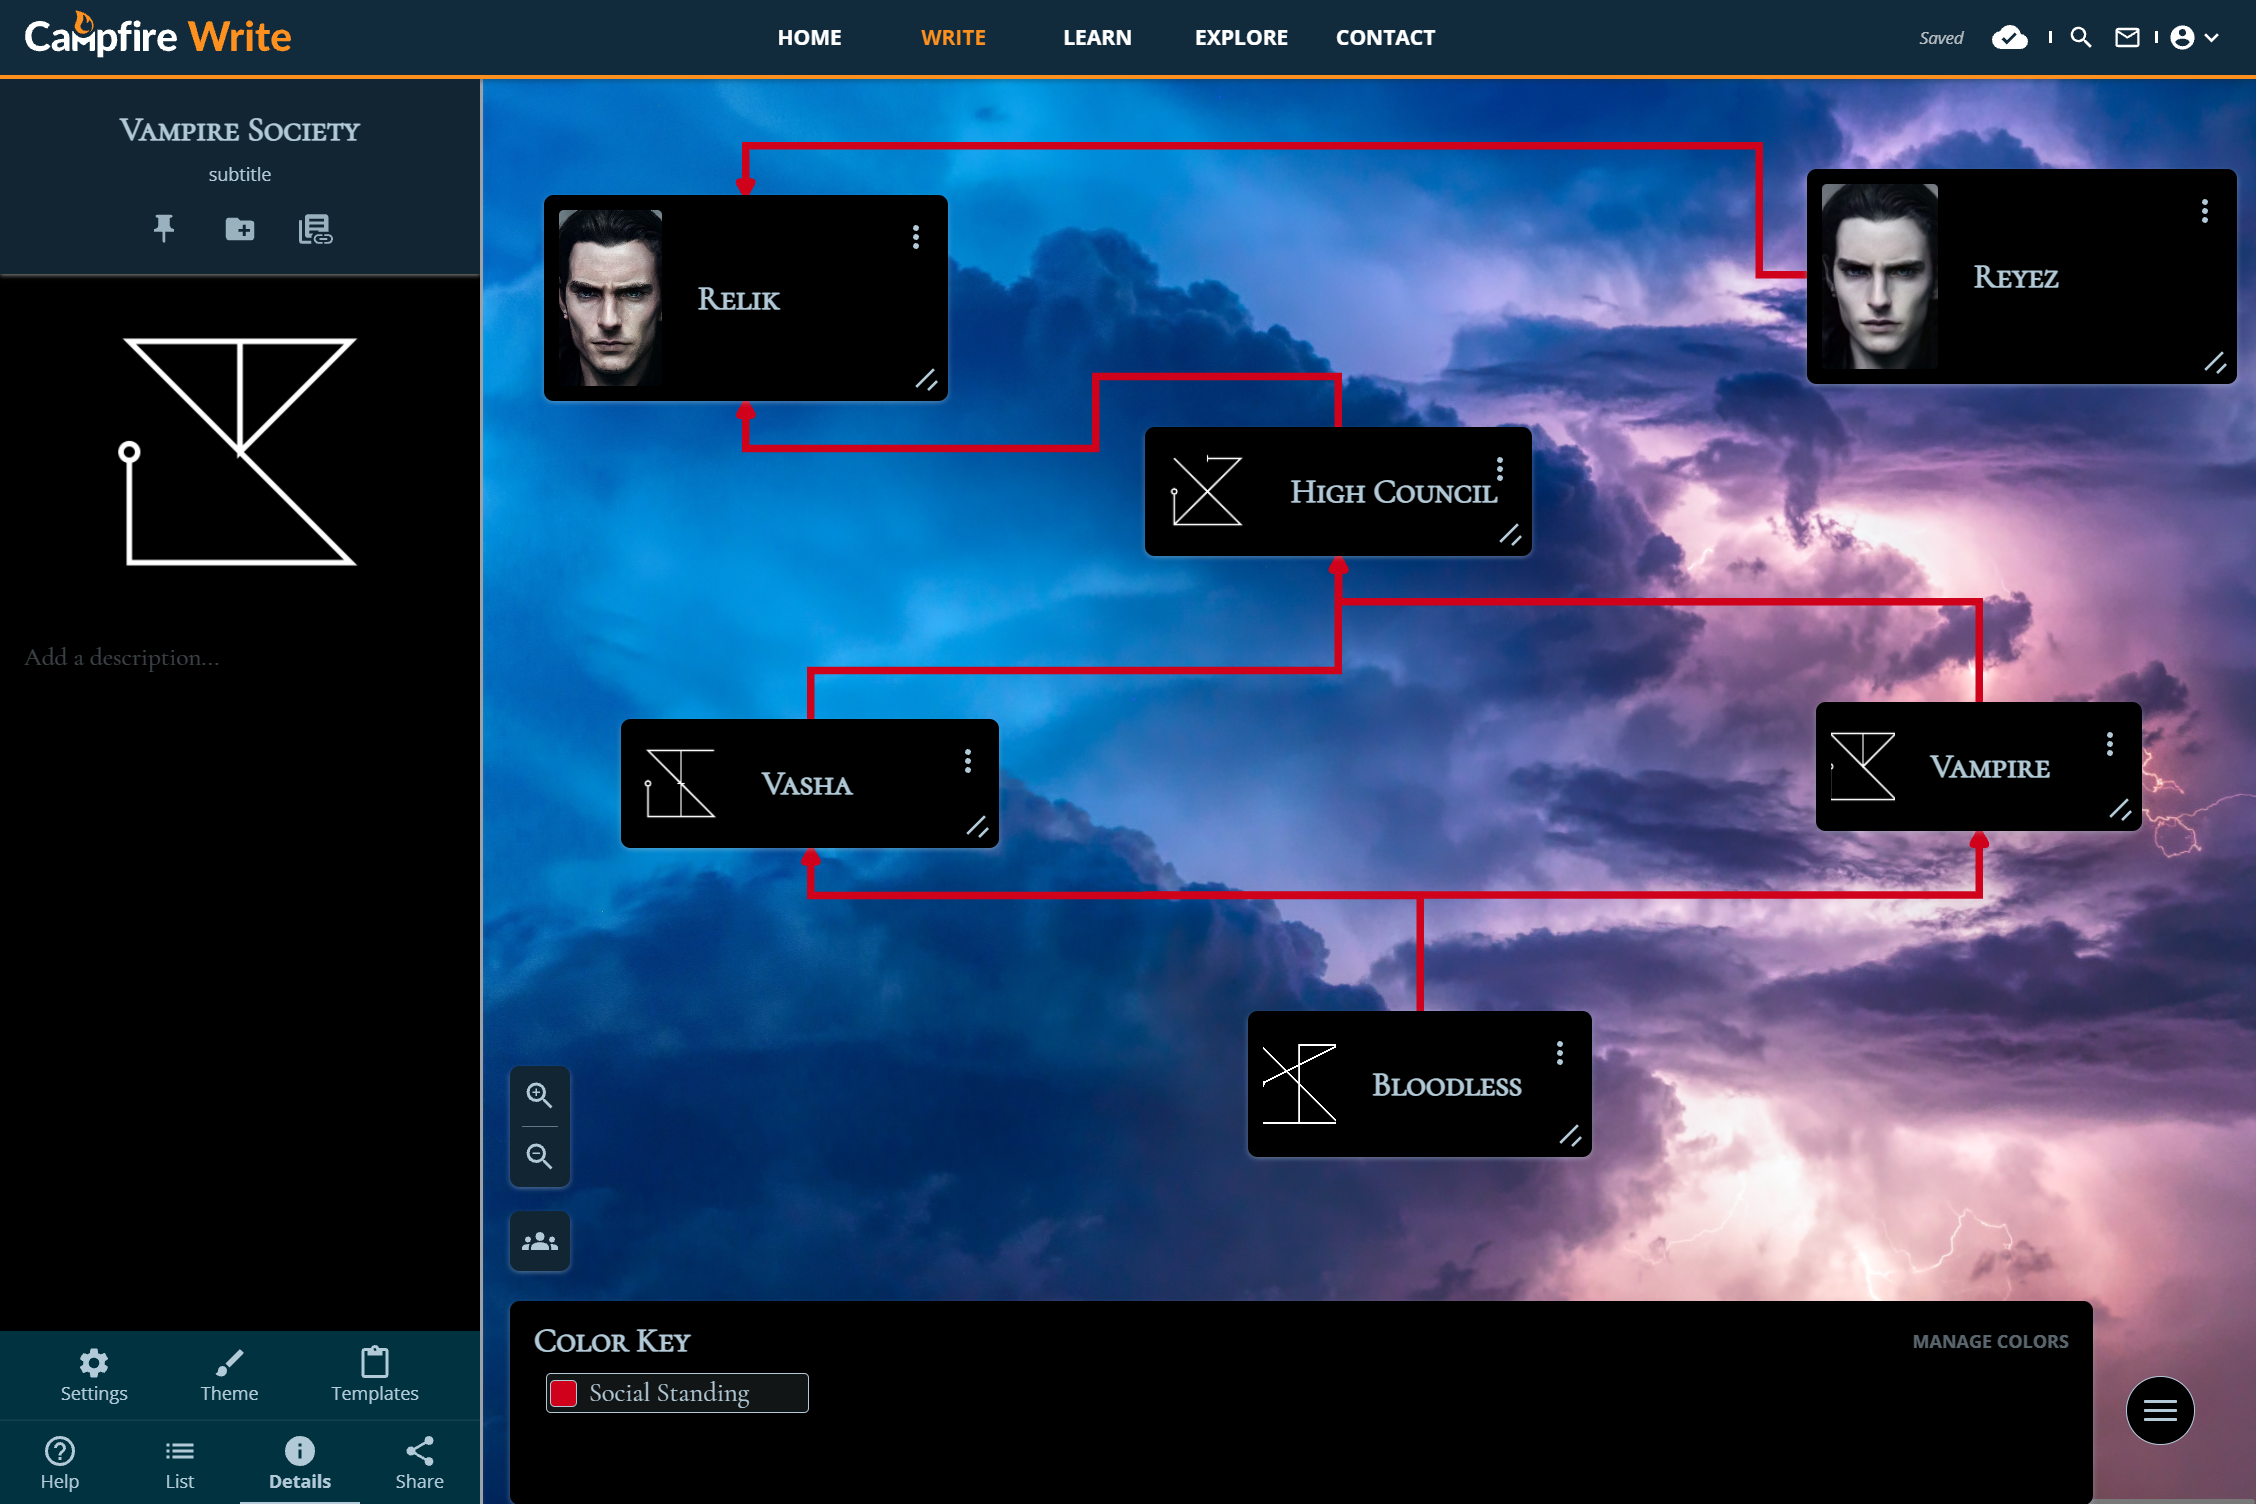Zoom out on the relationship canvas
Viewport: 2256px width, 1504px height.
(x=540, y=1157)
